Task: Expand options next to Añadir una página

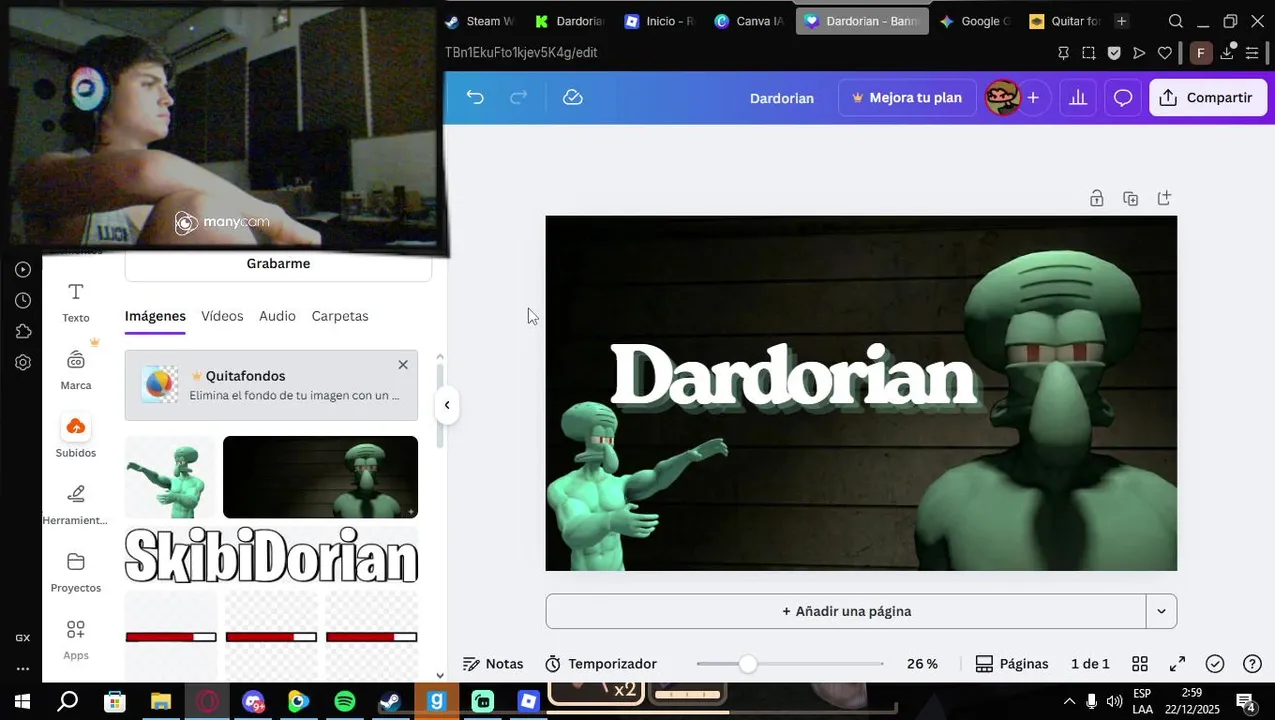Action: coord(1161,611)
